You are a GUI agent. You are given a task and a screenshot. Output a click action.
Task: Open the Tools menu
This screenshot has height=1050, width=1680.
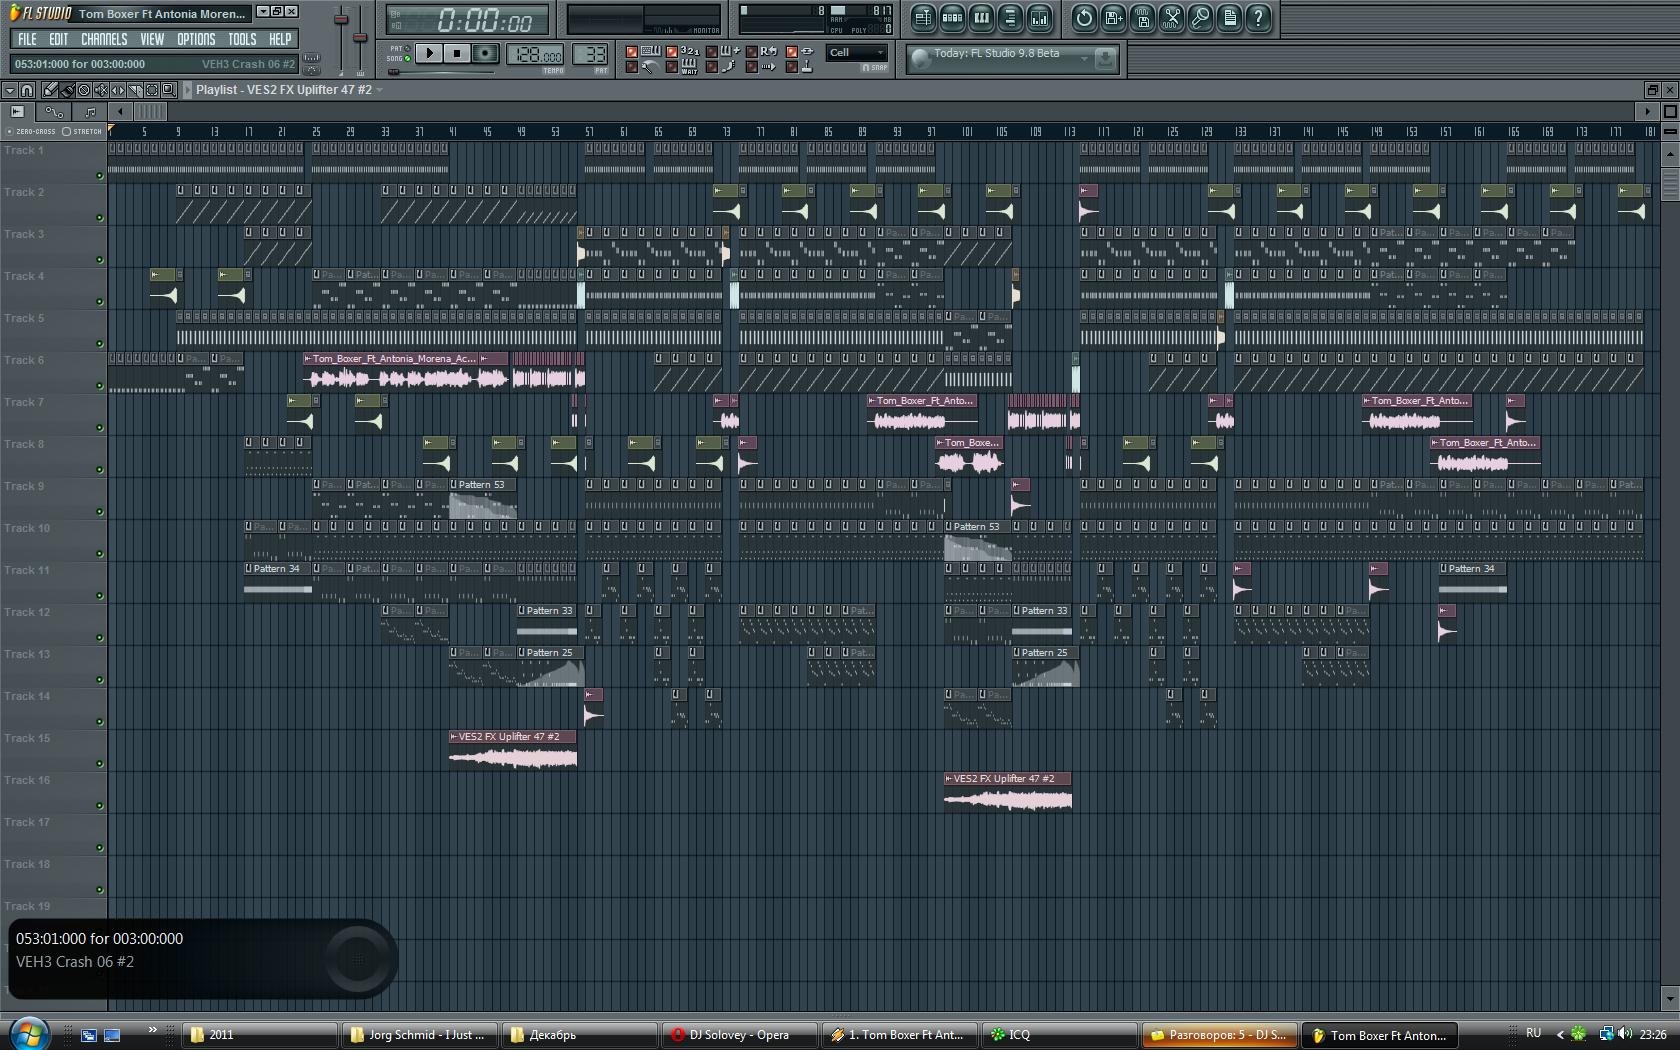[242, 39]
